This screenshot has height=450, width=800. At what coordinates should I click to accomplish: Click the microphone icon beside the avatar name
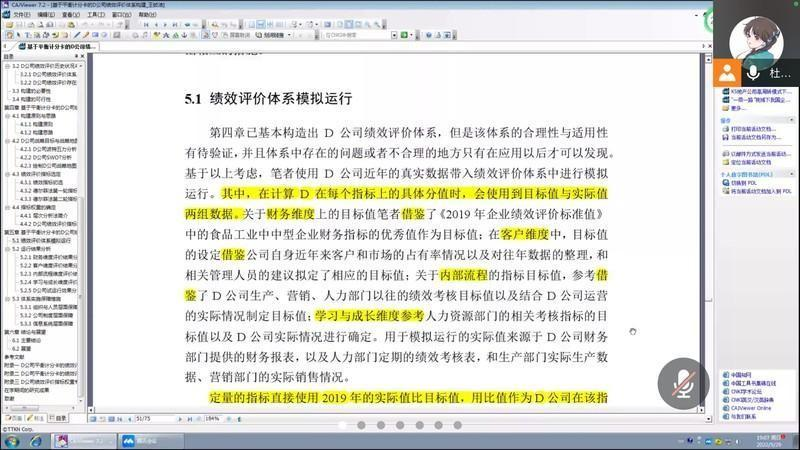753,72
